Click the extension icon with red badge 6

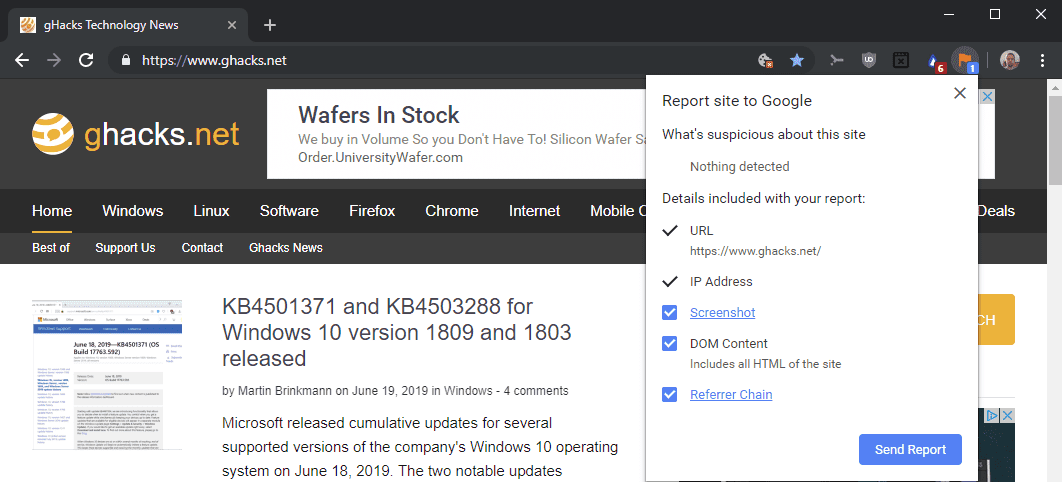935,62
